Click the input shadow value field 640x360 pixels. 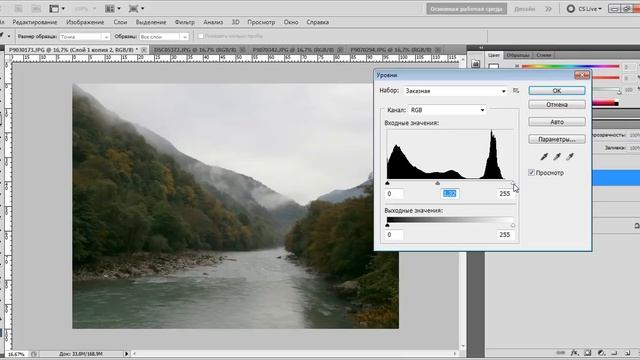[x=395, y=194]
